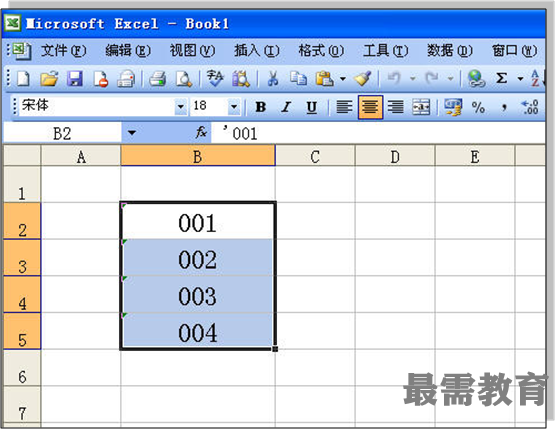555x429 pixels.
Task: Open the 工具(T) menu
Action: click(386, 51)
